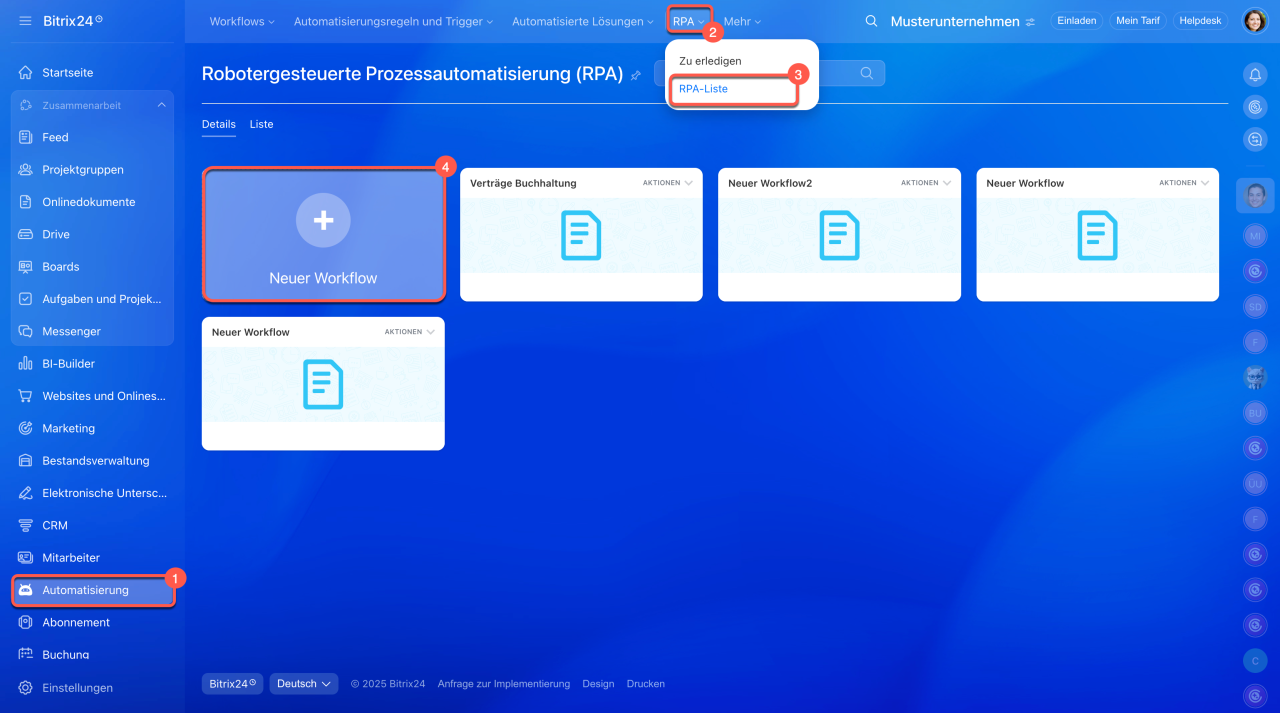Switch to the Details tab
Image resolution: width=1280 pixels, height=713 pixels.
[219, 124]
